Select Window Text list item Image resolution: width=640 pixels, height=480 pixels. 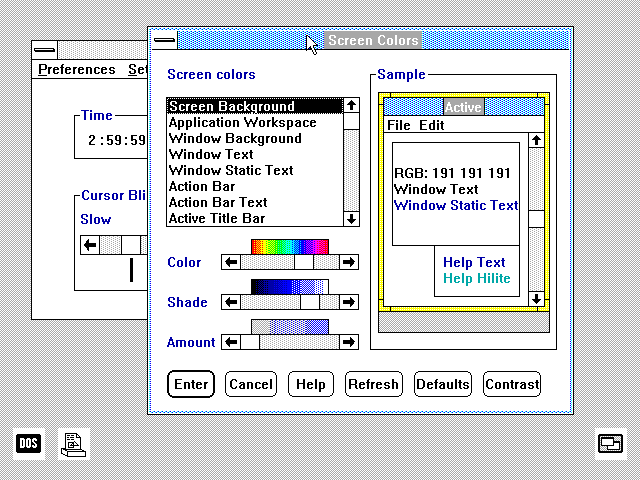[255, 154]
